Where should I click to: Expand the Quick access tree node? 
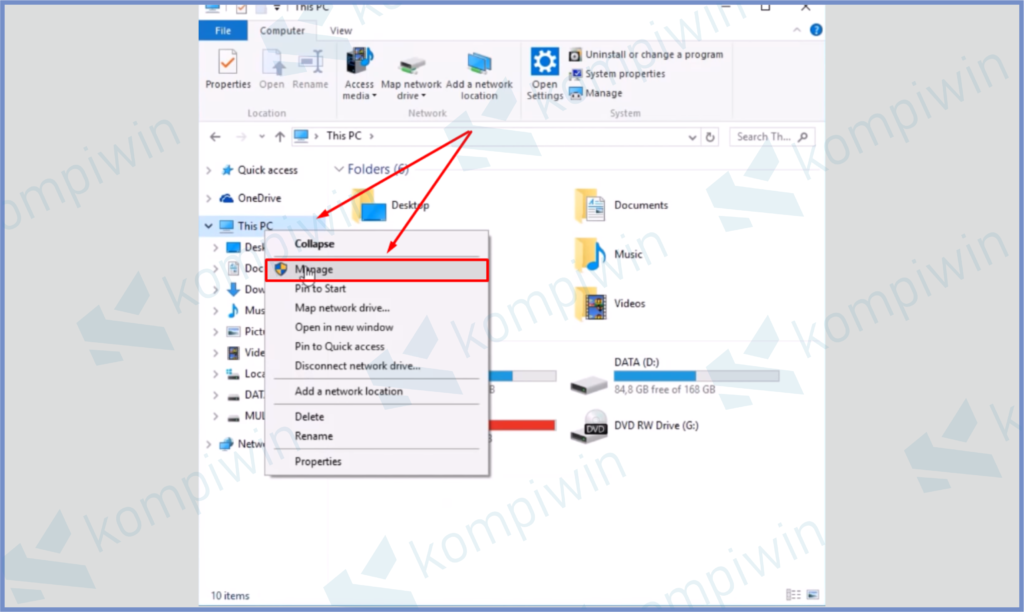point(208,170)
